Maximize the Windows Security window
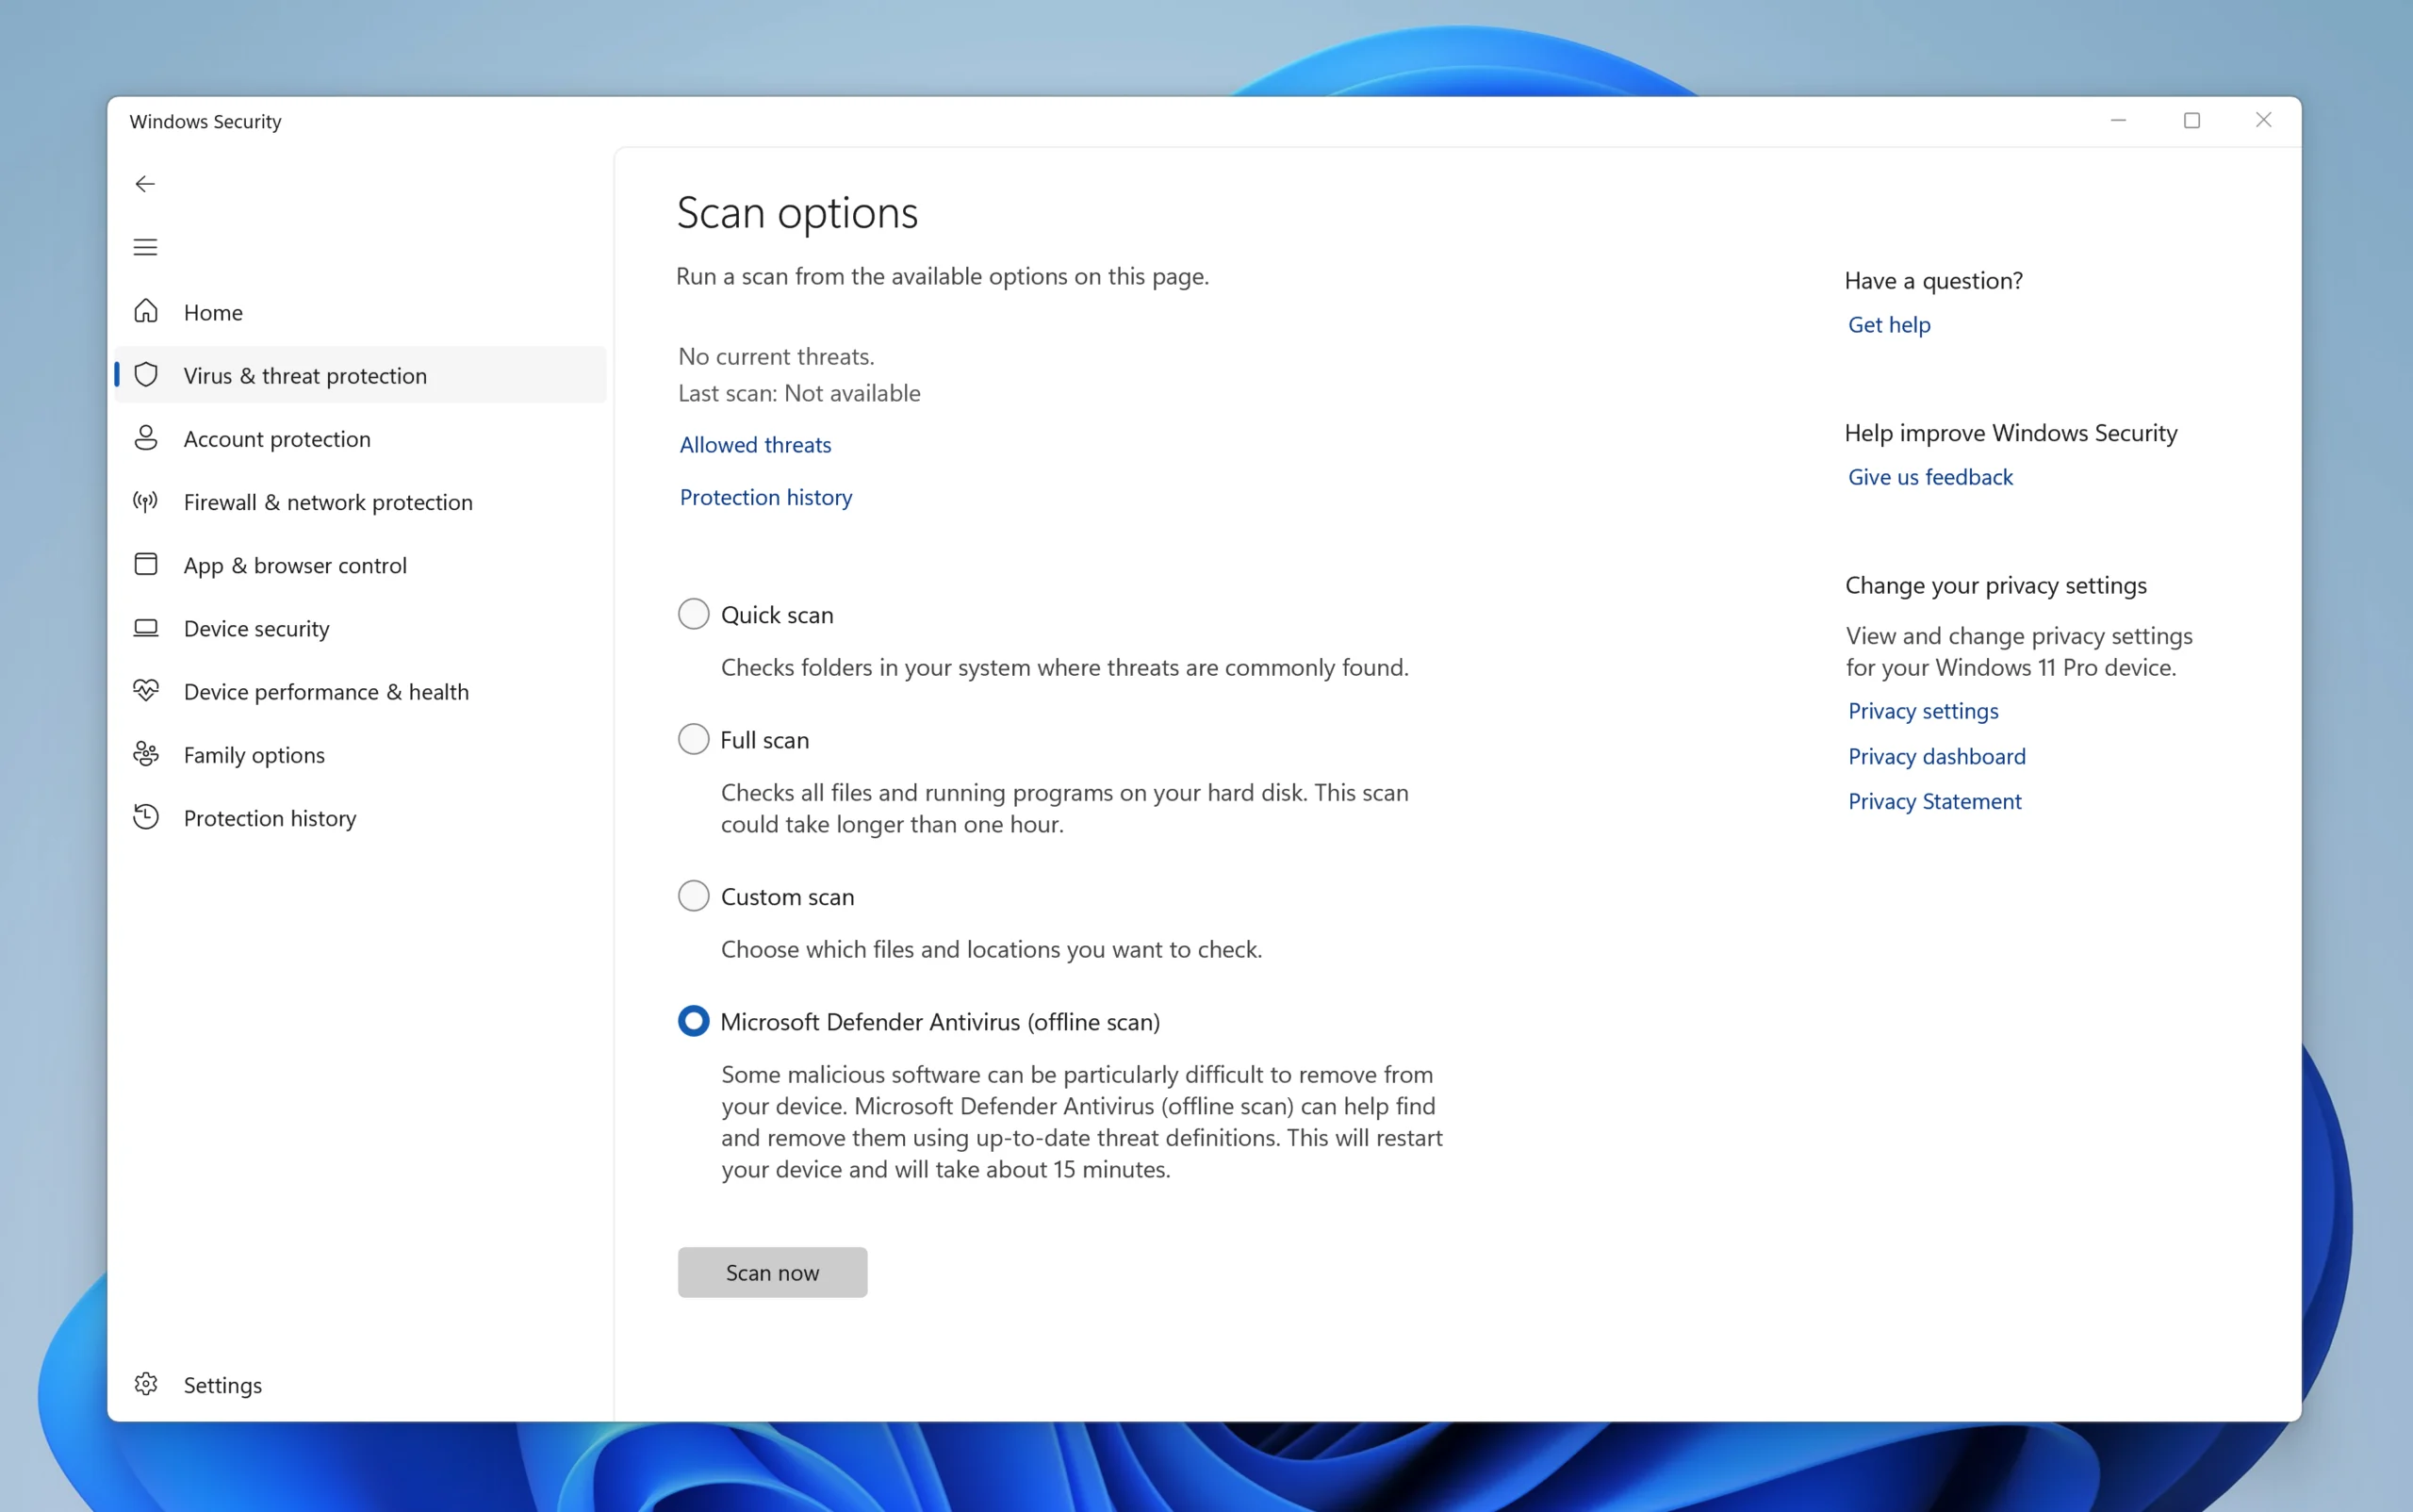 pos(2192,120)
